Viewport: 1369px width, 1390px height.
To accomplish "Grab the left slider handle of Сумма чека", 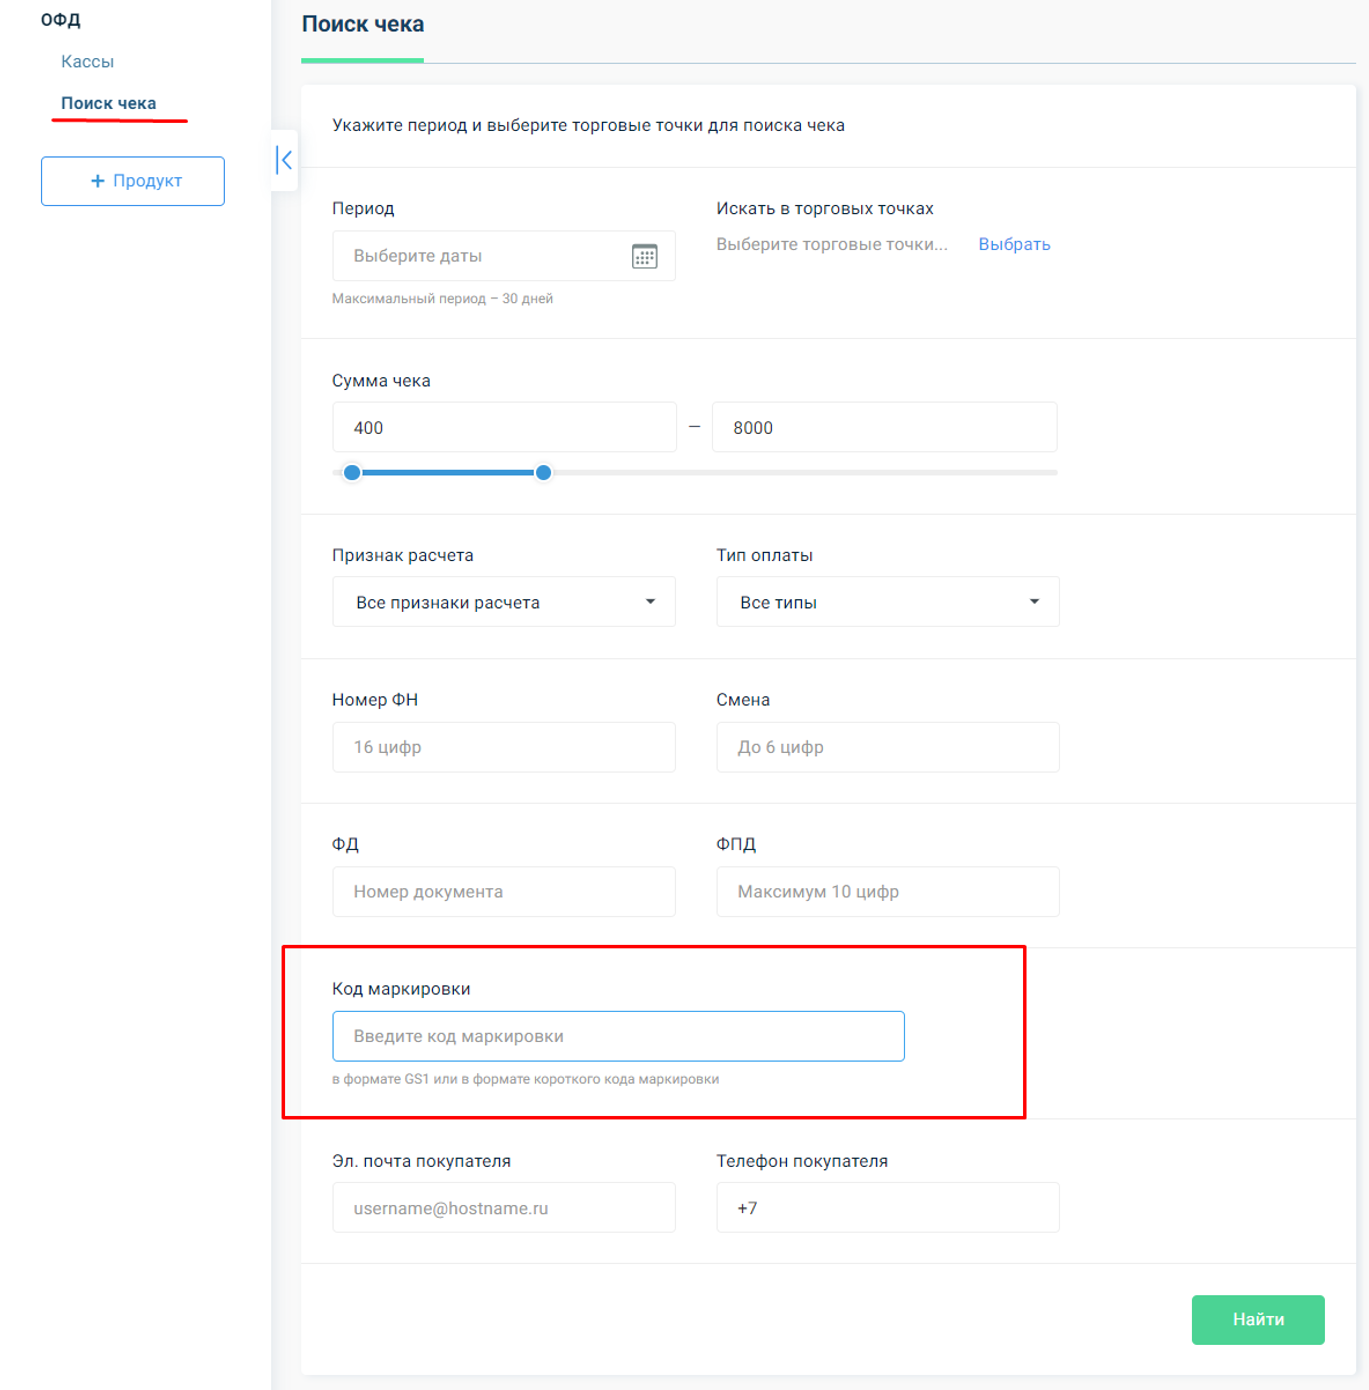I will click(352, 472).
